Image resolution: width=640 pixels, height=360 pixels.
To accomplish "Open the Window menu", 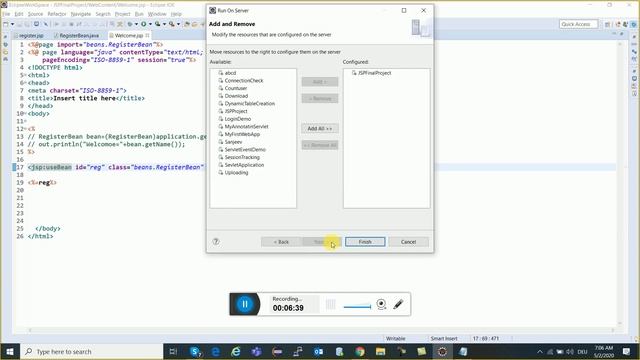I will [157, 14].
